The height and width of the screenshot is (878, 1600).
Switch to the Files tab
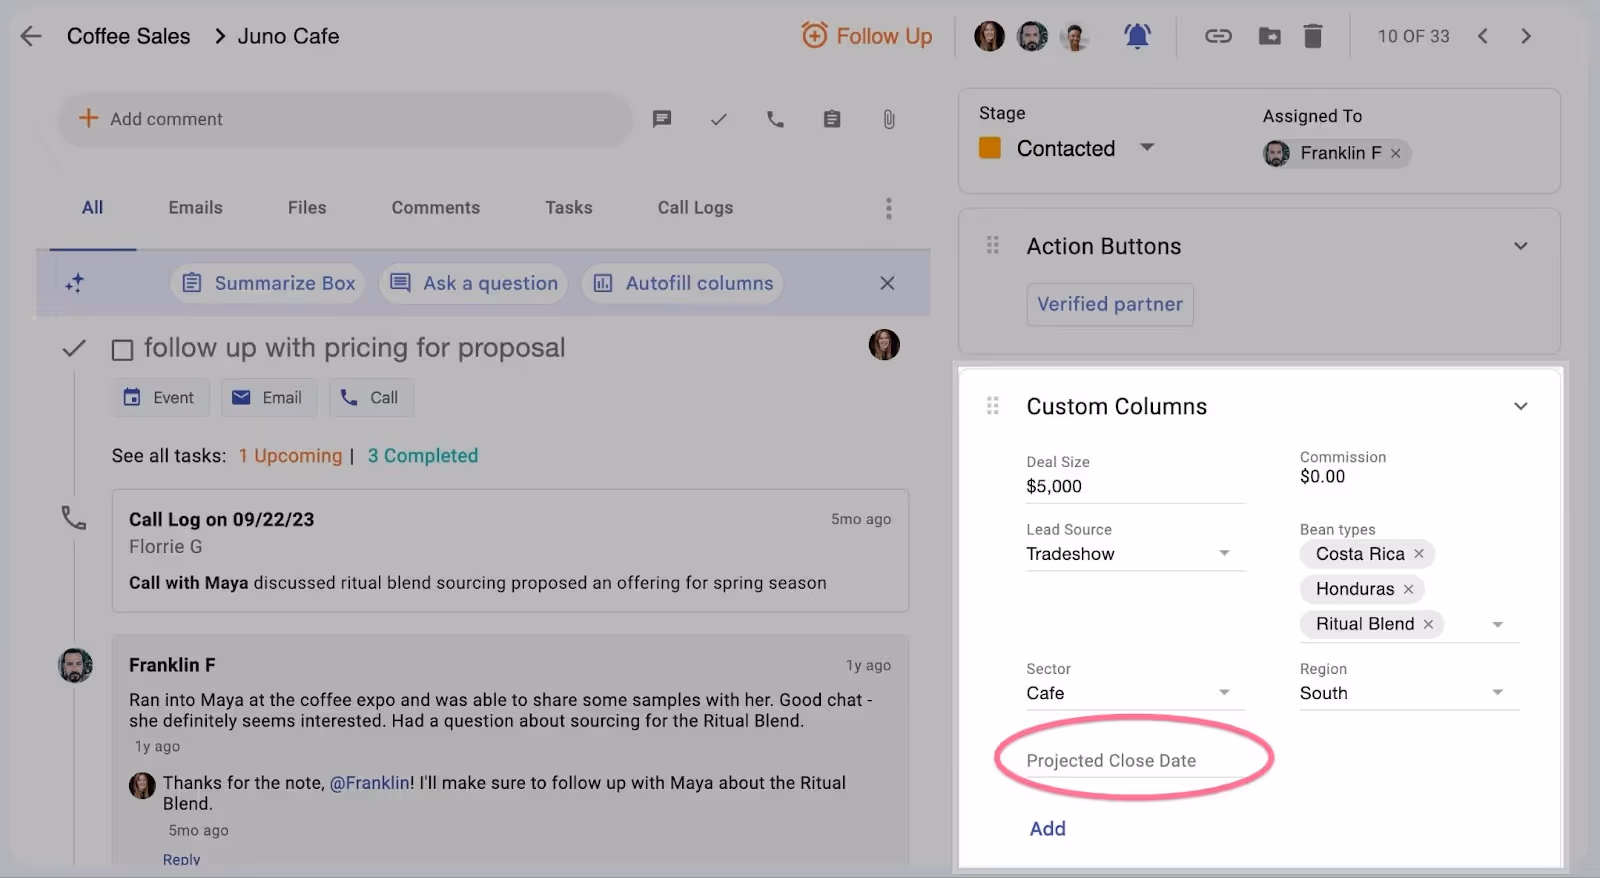click(307, 208)
